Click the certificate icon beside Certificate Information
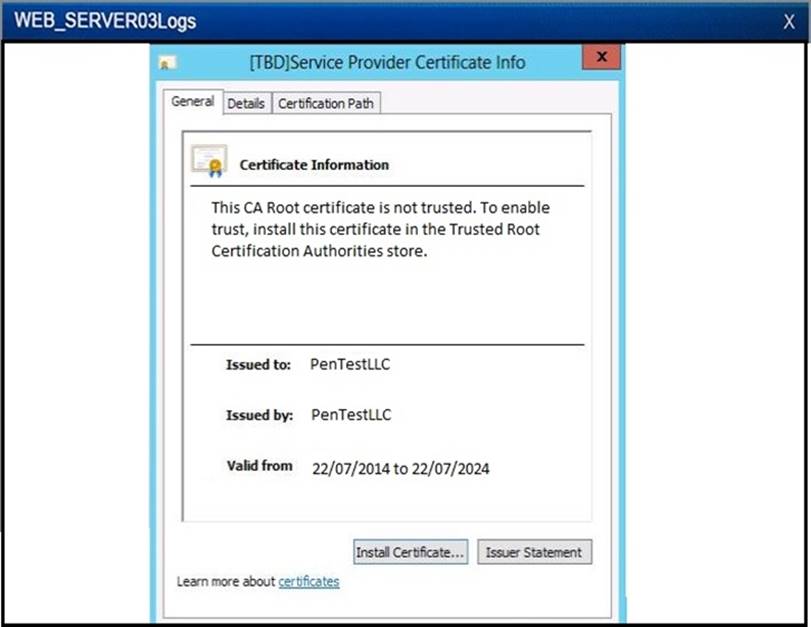The height and width of the screenshot is (627, 811). (x=209, y=161)
